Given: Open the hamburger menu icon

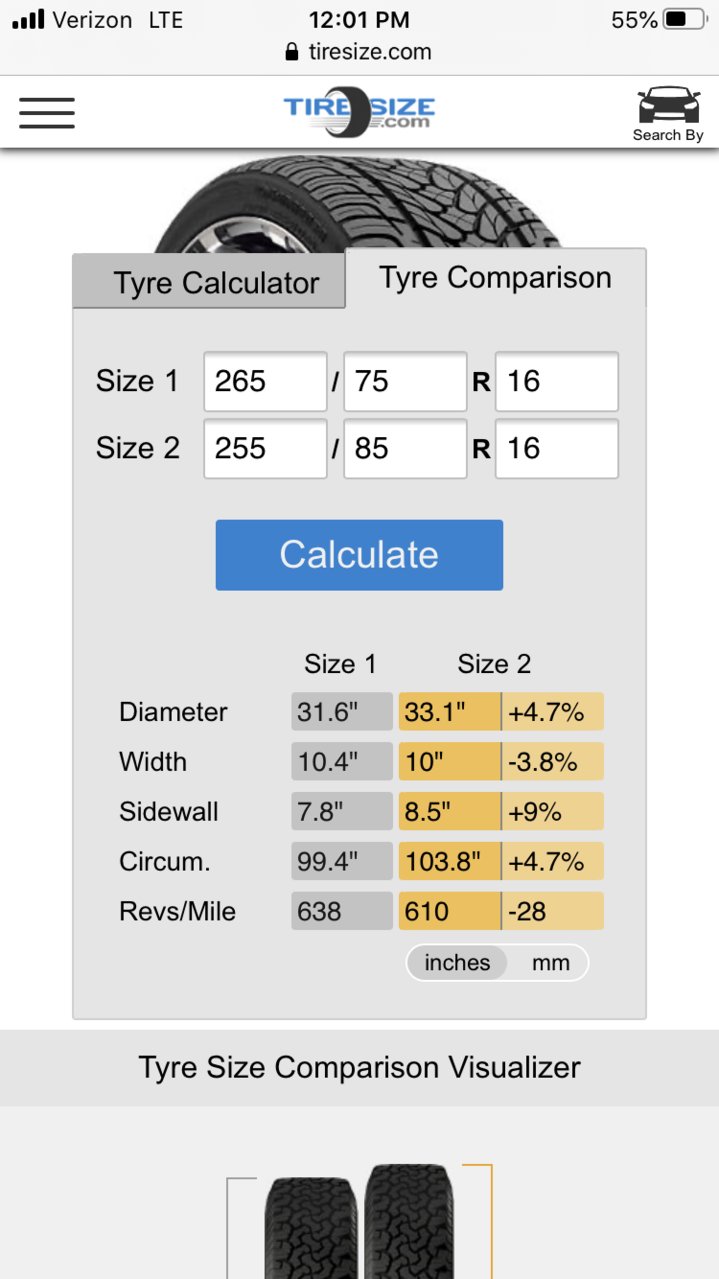Looking at the screenshot, I should pyautogui.click(x=47, y=112).
